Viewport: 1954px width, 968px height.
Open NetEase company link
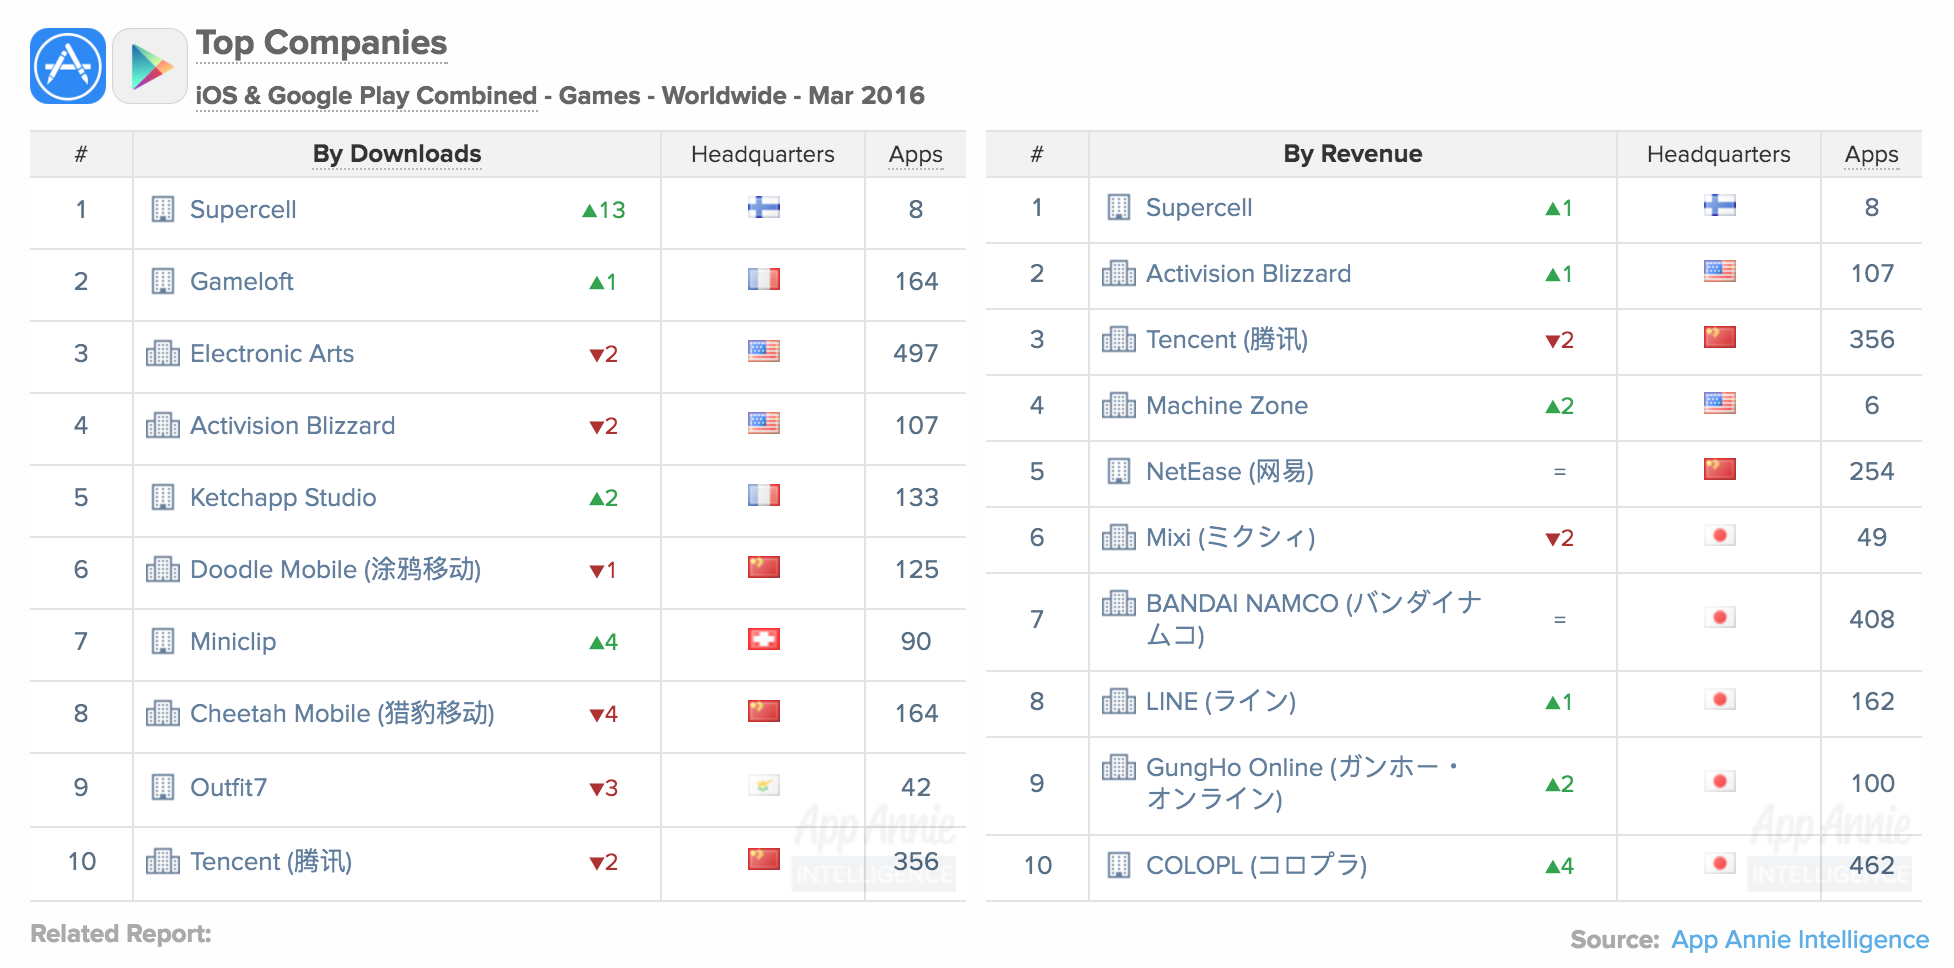[x=1230, y=472]
